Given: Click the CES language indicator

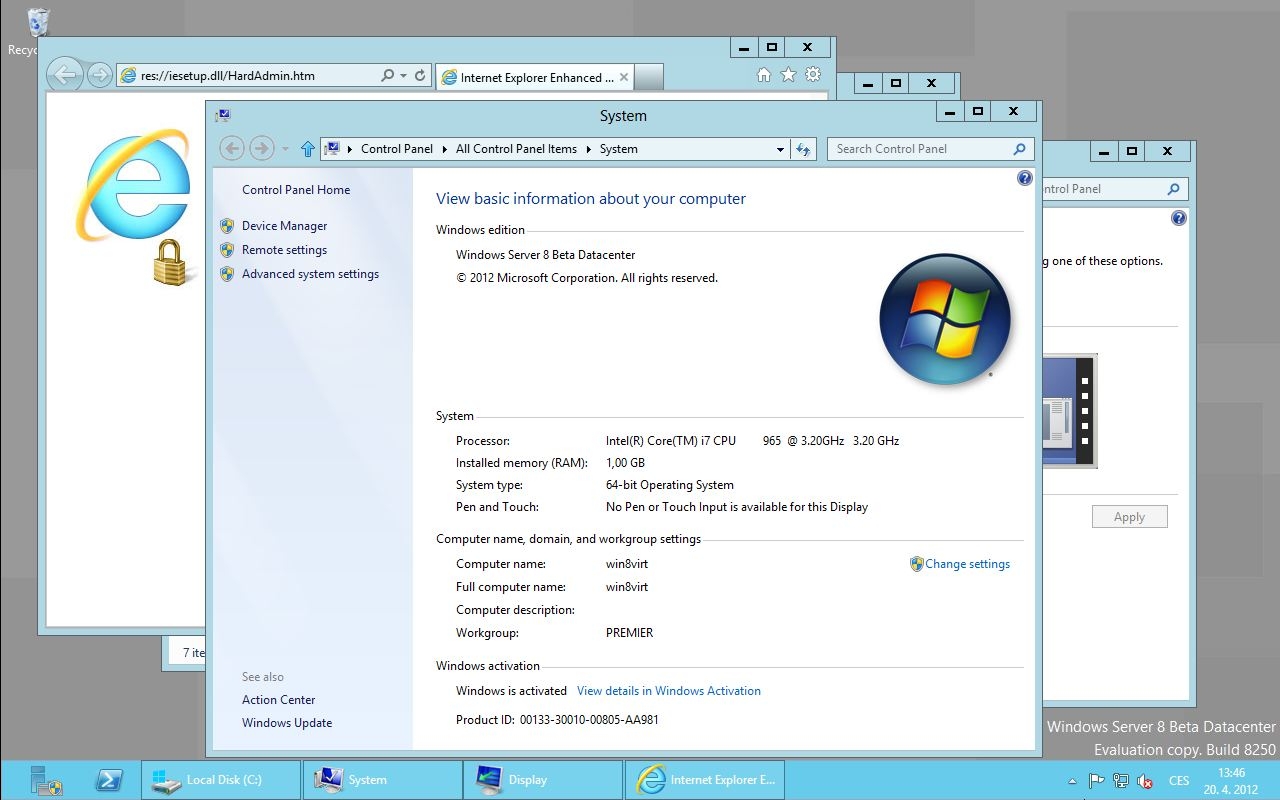Looking at the screenshot, I should point(1179,781).
